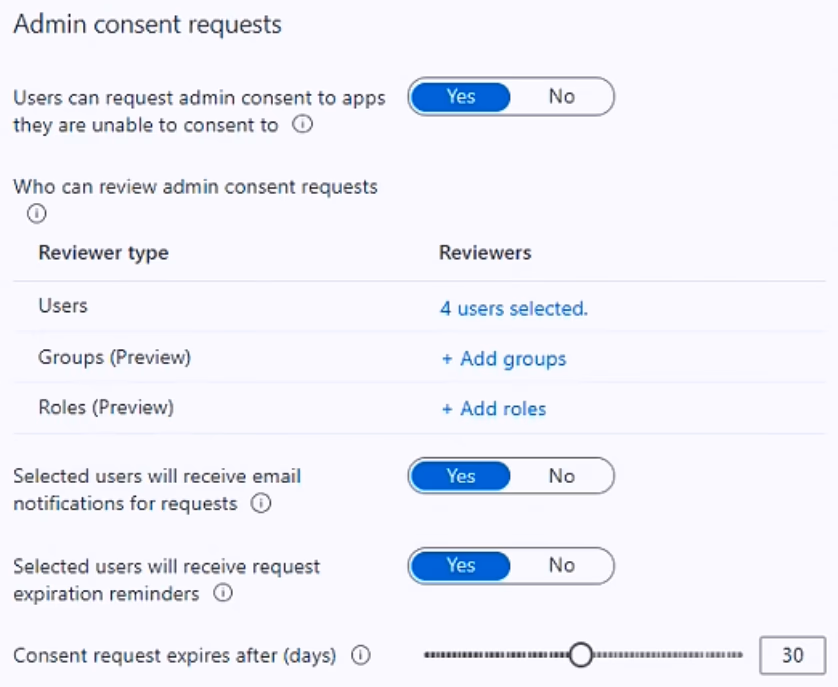838x687 pixels.
Task: Select Yes for request expiration reminders
Action: pos(461,565)
